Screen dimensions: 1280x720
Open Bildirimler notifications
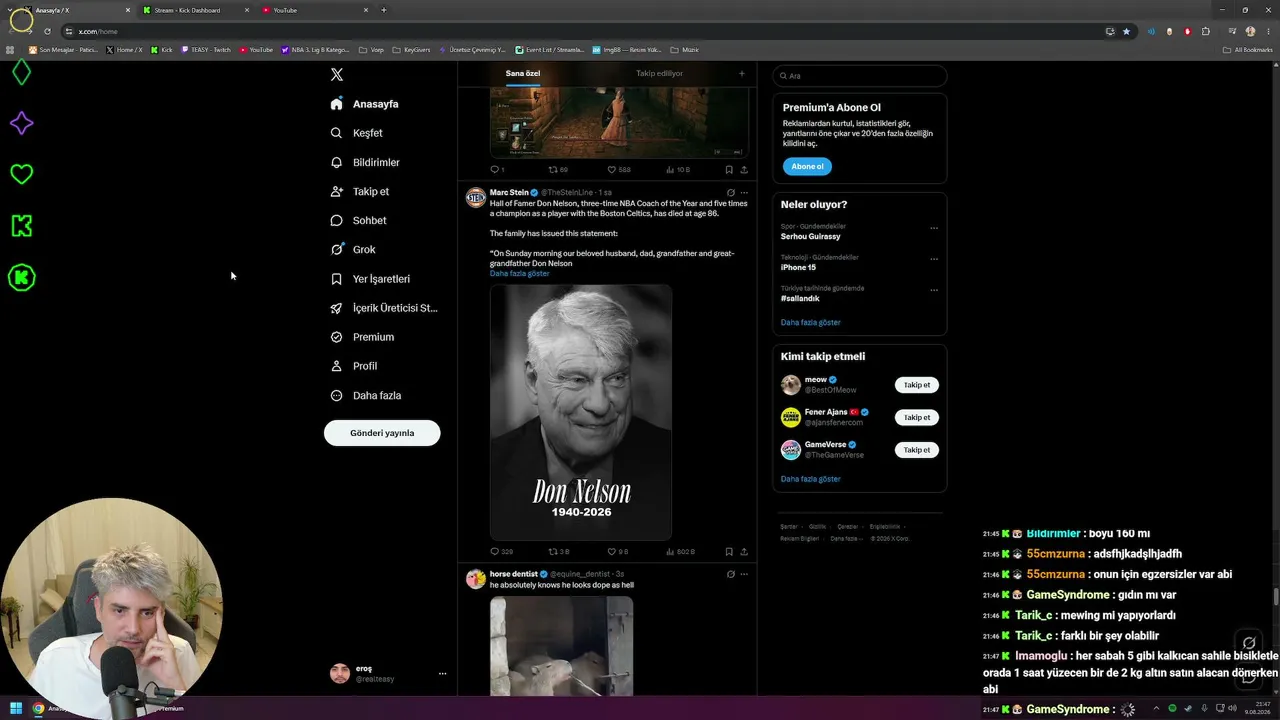click(x=365, y=162)
